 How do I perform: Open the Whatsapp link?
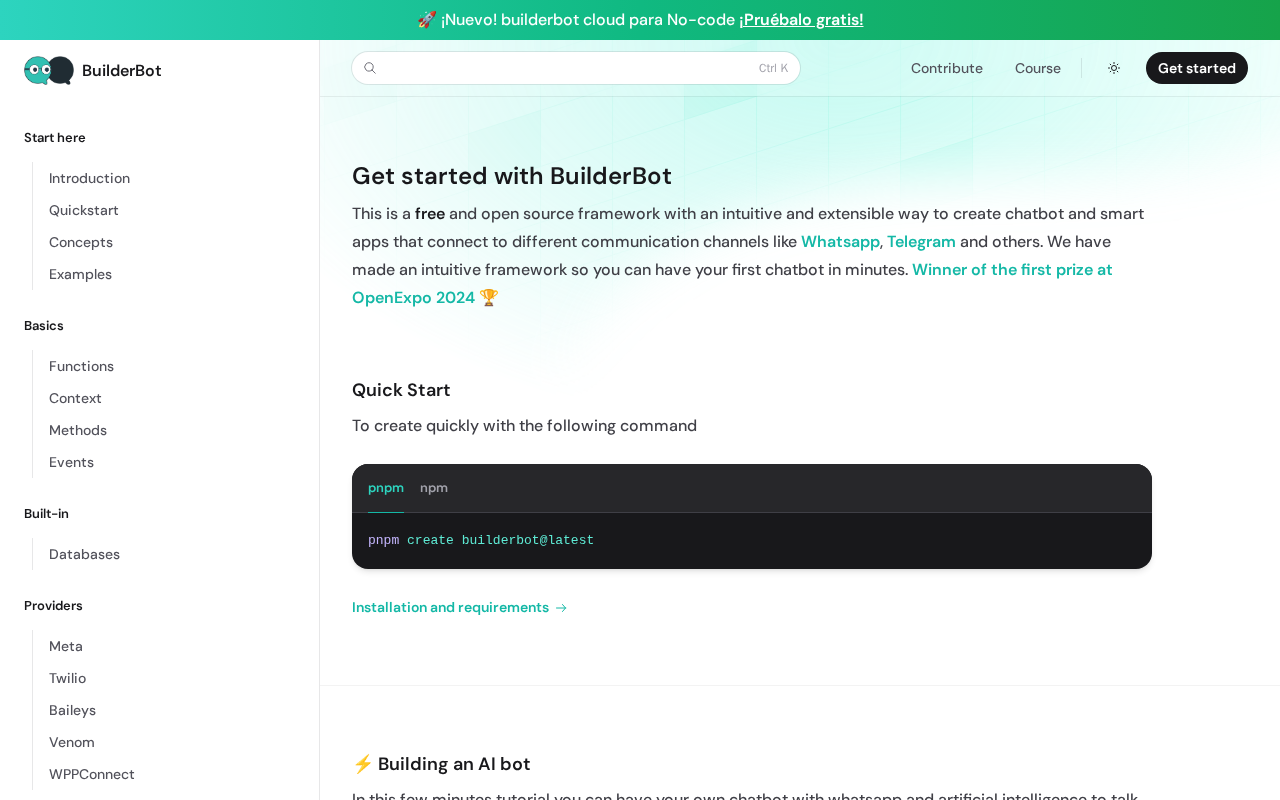point(840,242)
